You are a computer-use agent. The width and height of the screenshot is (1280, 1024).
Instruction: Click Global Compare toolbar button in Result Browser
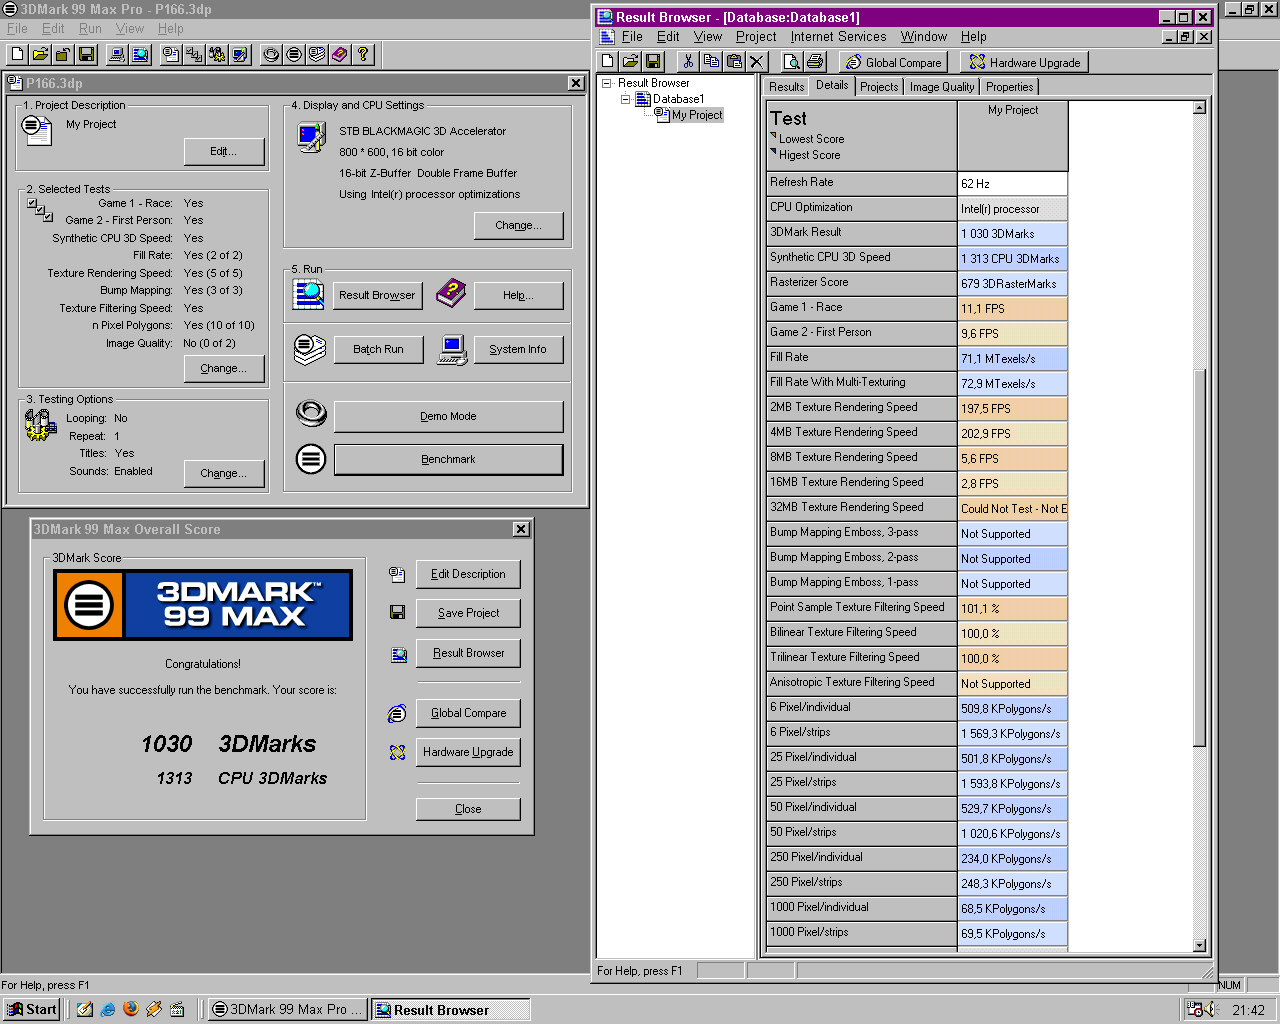click(x=893, y=62)
